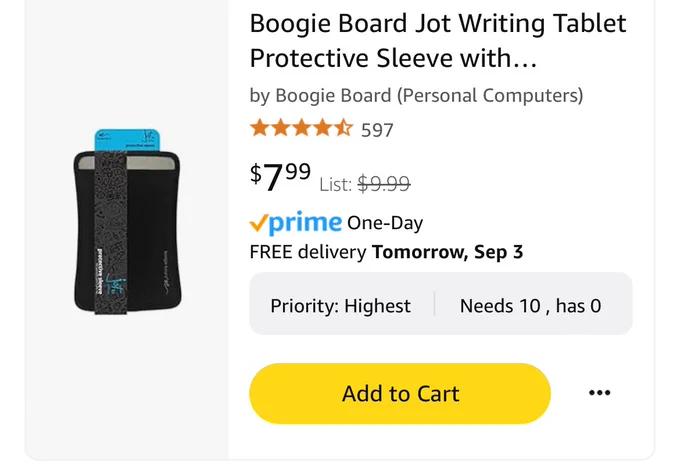
Task: Click the first filled rating star
Action: (259, 128)
